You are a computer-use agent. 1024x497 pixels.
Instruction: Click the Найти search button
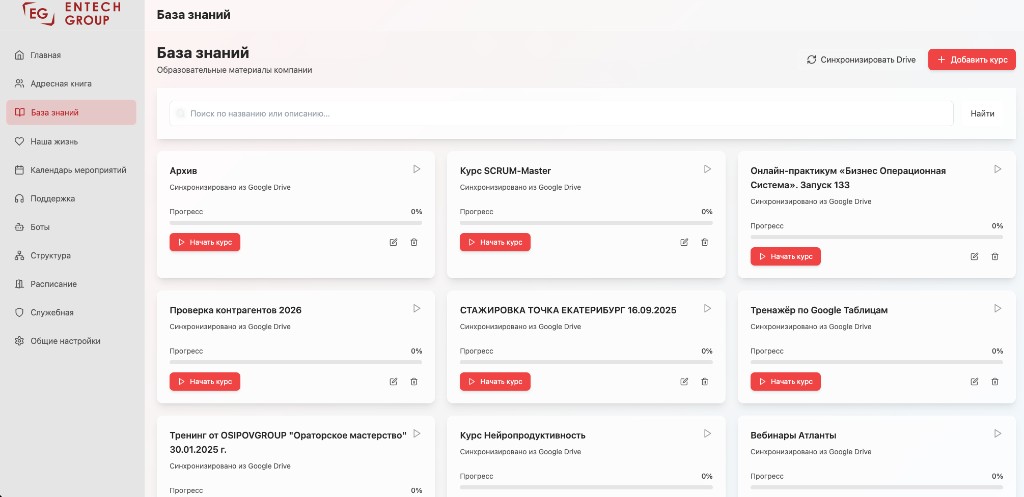982,114
